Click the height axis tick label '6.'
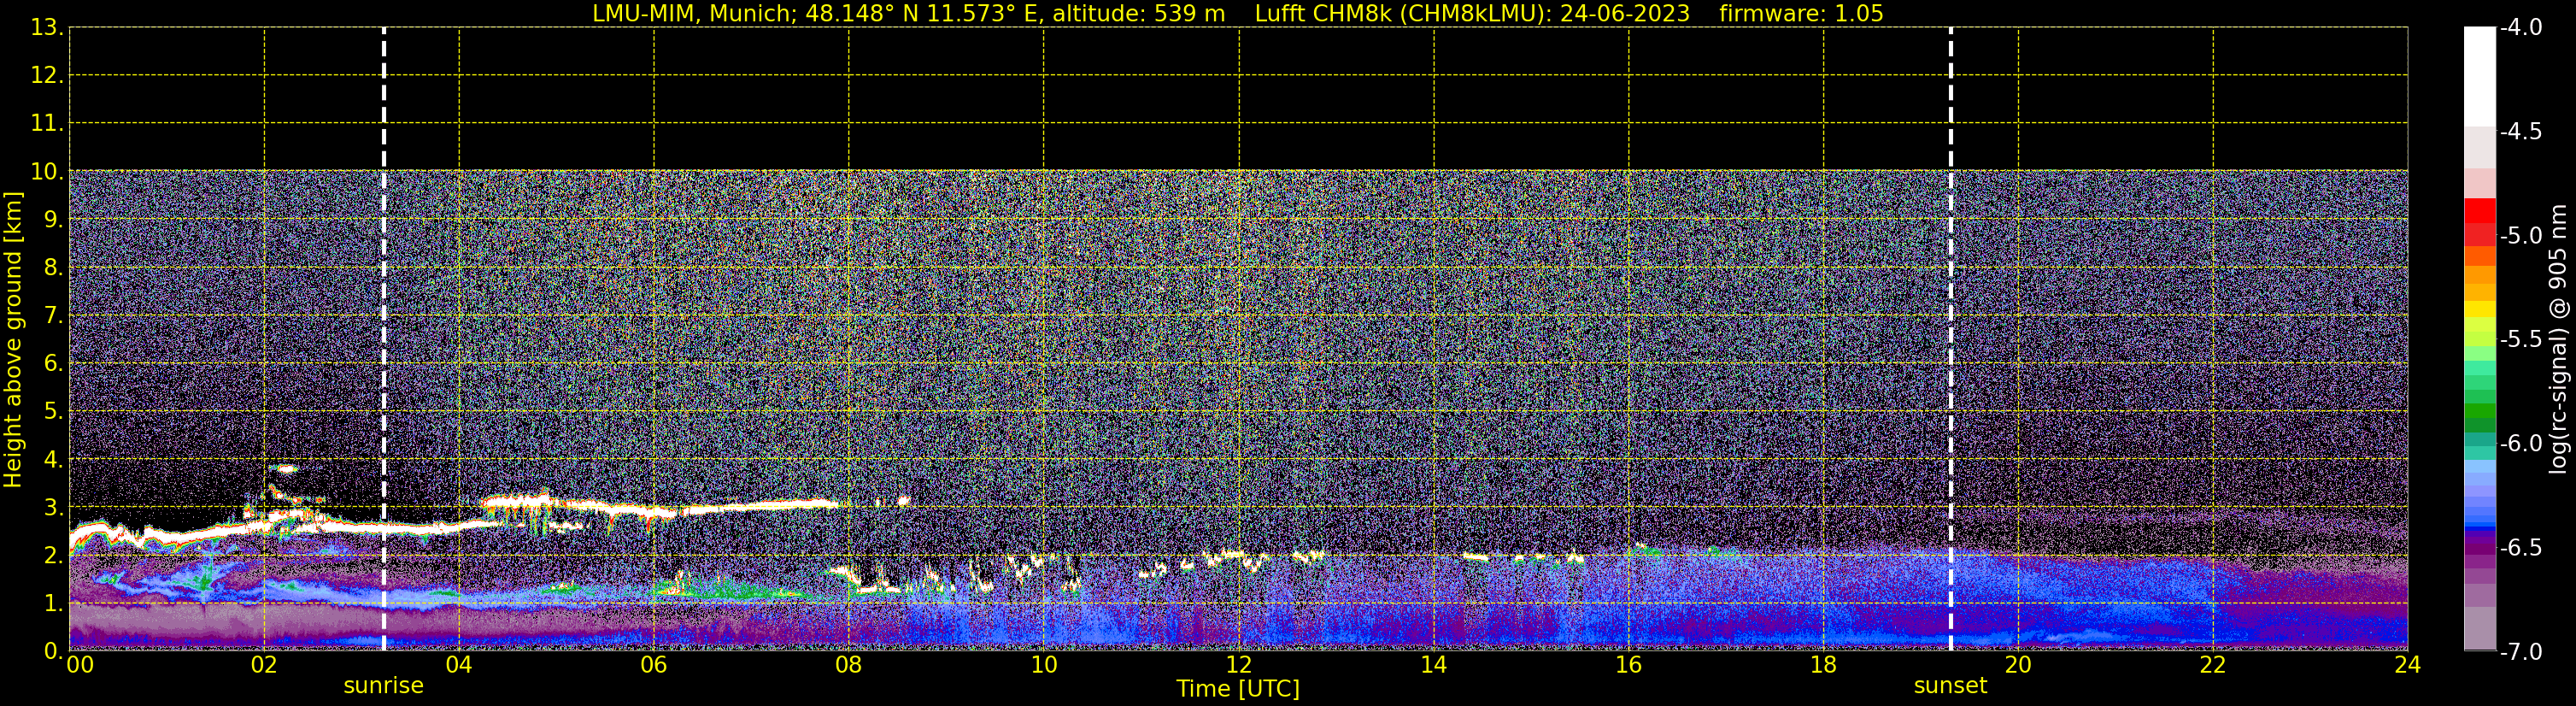2576x706 pixels. click(x=53, y=364)
